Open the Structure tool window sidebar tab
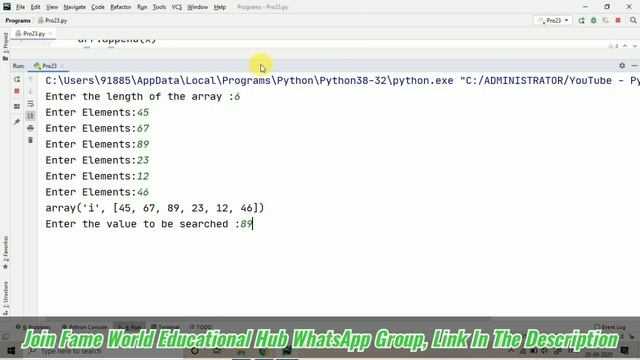The width and height of the screenshot is (640, 360). 5,297
